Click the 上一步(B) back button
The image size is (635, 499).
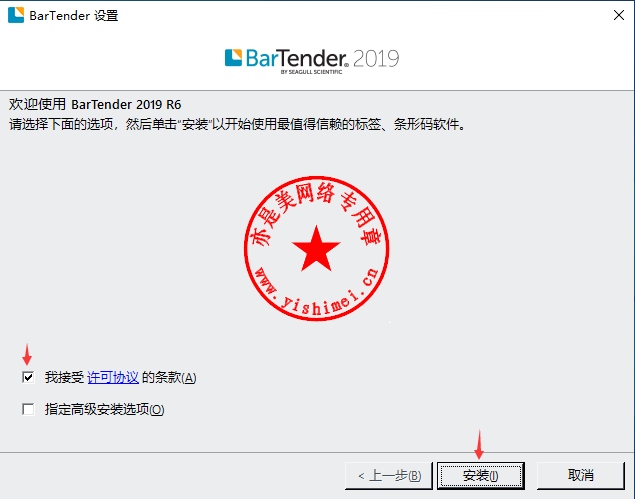(389, 476)
